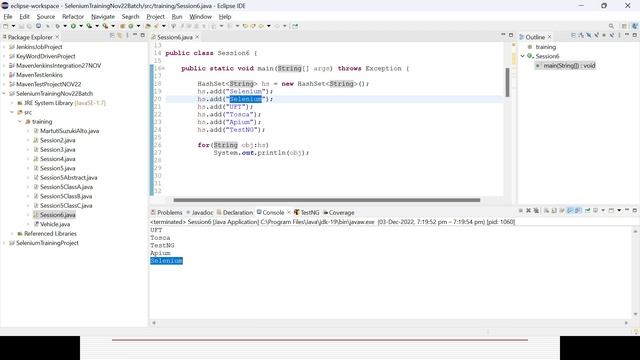
Task: Select the Java perspective icon
Action: [x=635, y=26]
